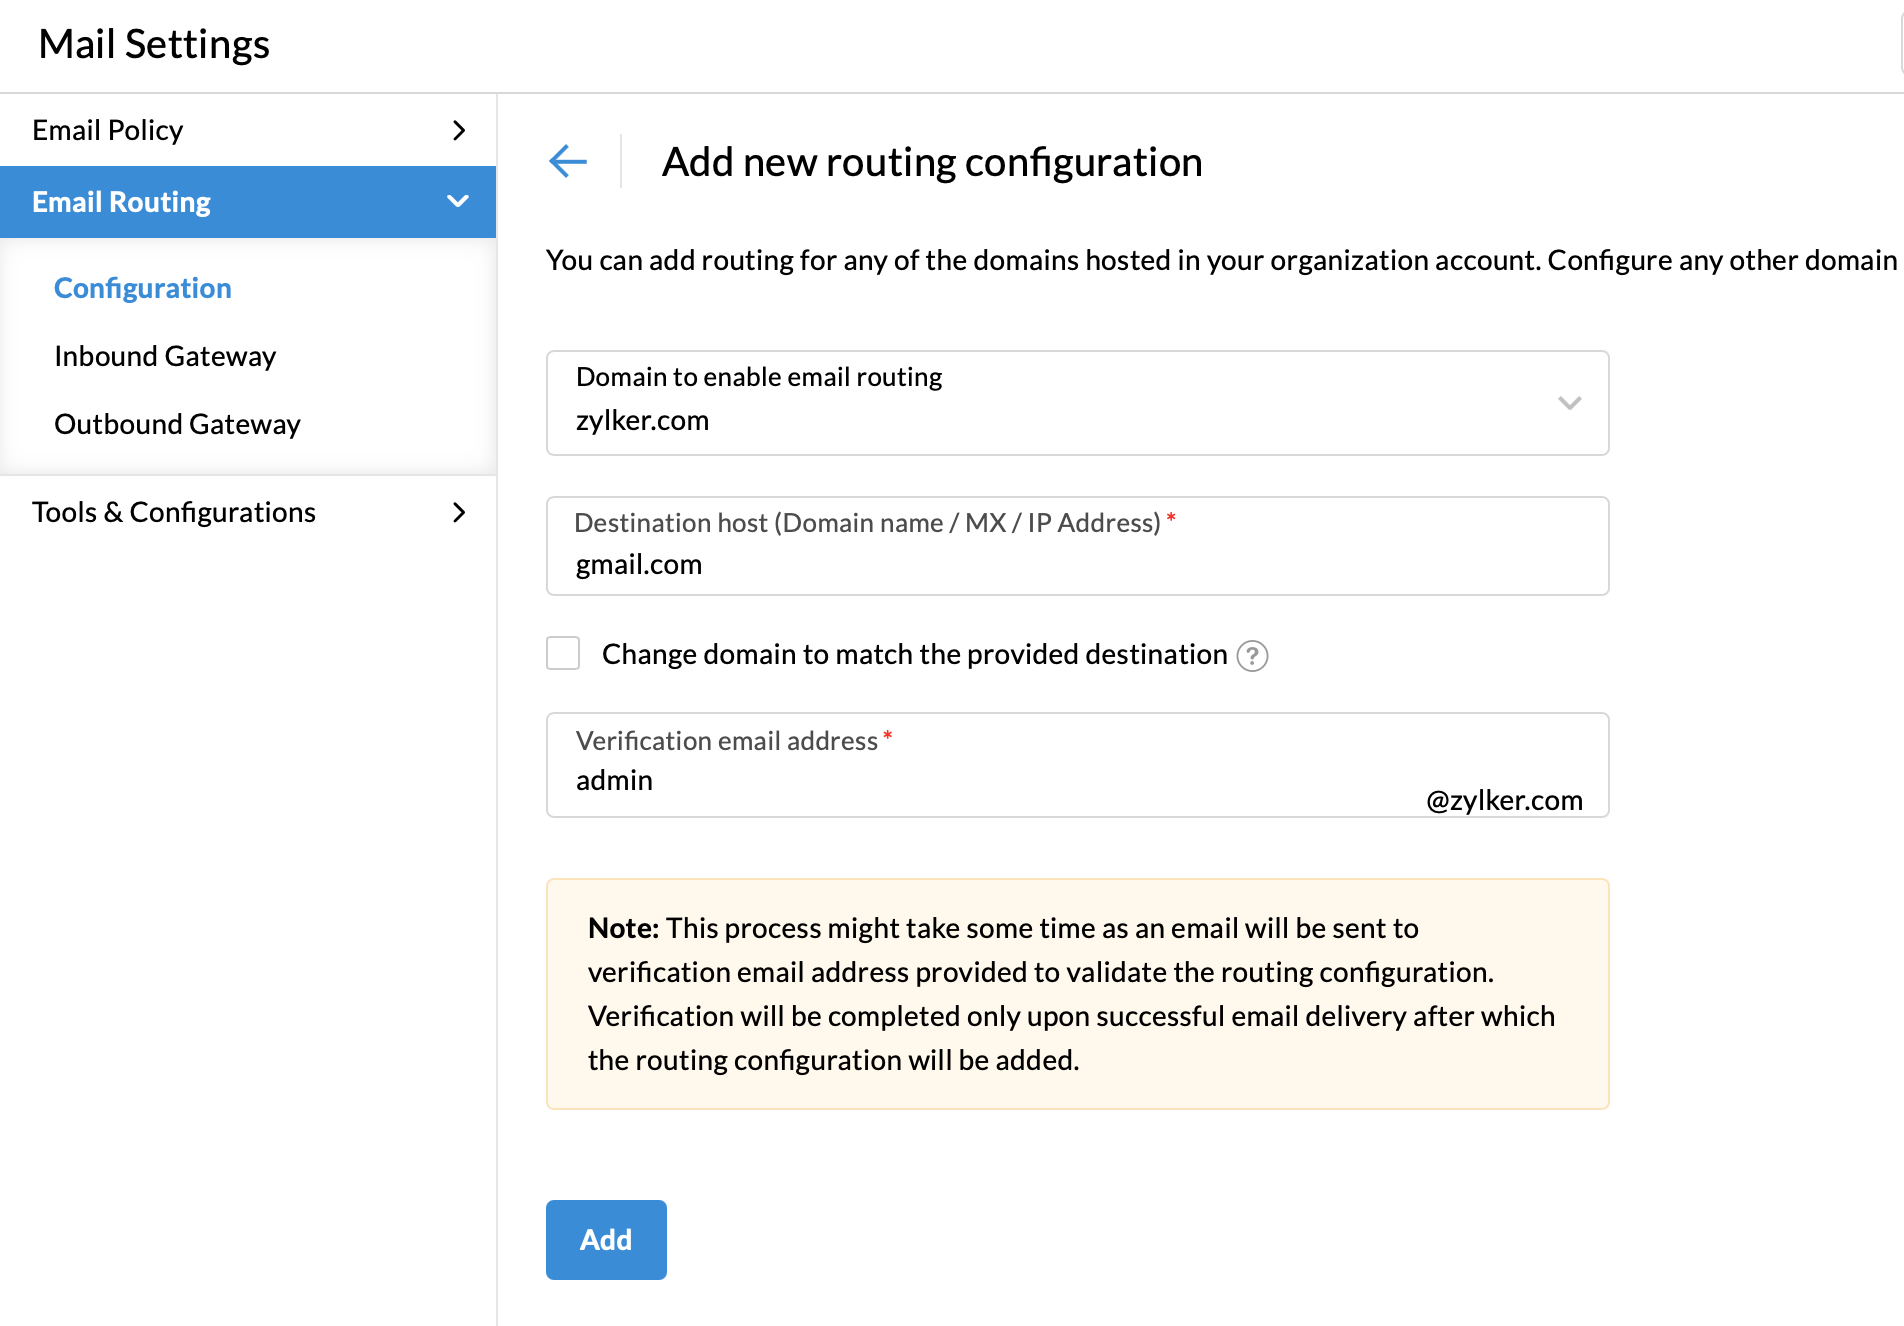Edit the Verification email address field

point(1000,780)
